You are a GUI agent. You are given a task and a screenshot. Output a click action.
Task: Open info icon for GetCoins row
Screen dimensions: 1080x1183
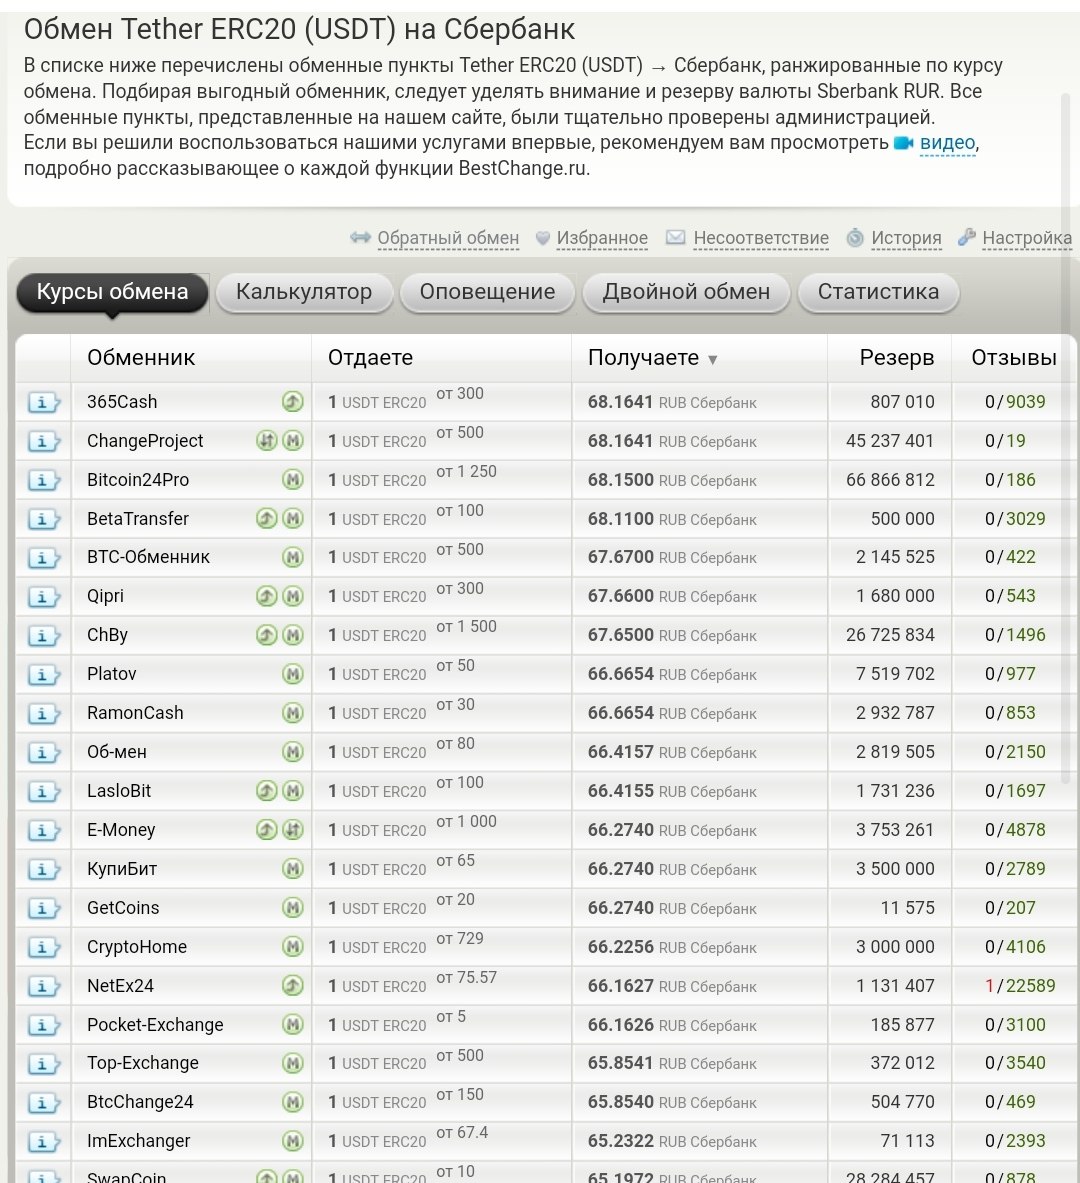coord(43,909)
